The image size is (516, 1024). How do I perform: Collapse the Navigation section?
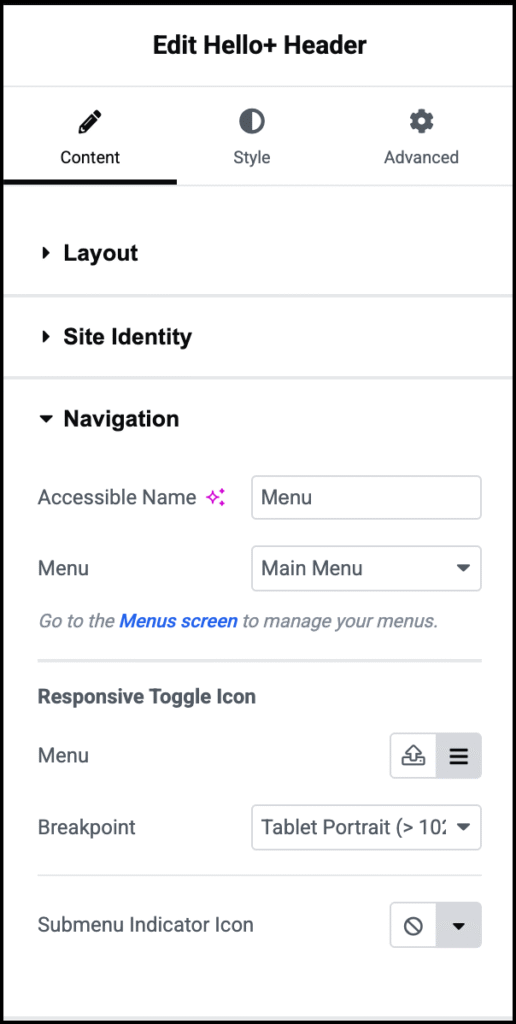[258, 419]
